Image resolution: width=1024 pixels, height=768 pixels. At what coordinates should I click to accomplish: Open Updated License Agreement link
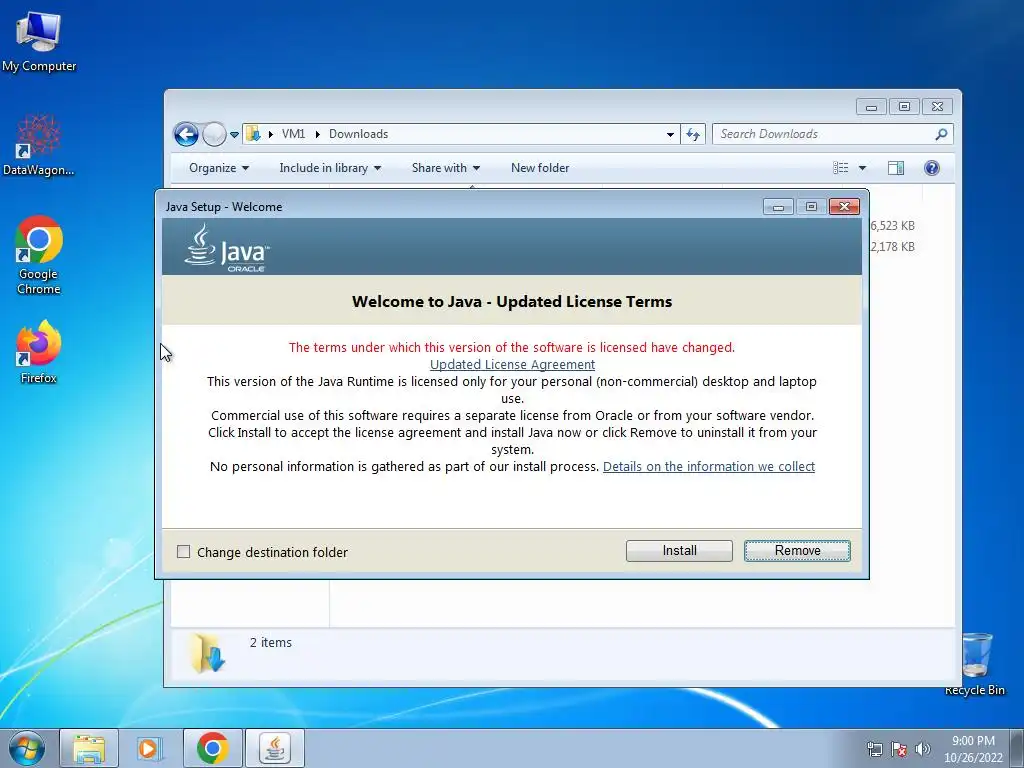point(513,364)
